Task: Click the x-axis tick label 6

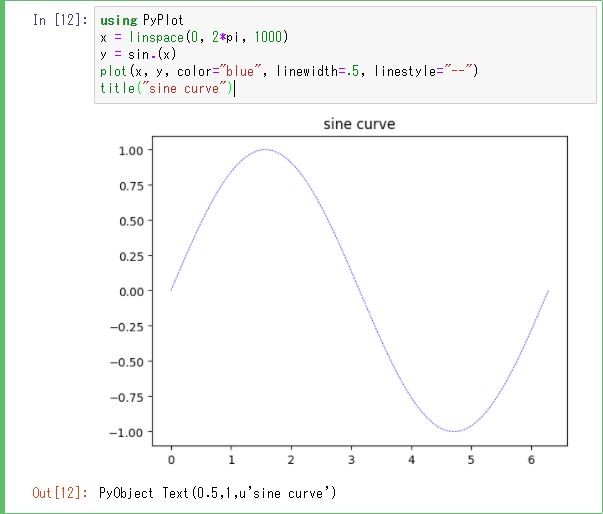Action: 531,460
